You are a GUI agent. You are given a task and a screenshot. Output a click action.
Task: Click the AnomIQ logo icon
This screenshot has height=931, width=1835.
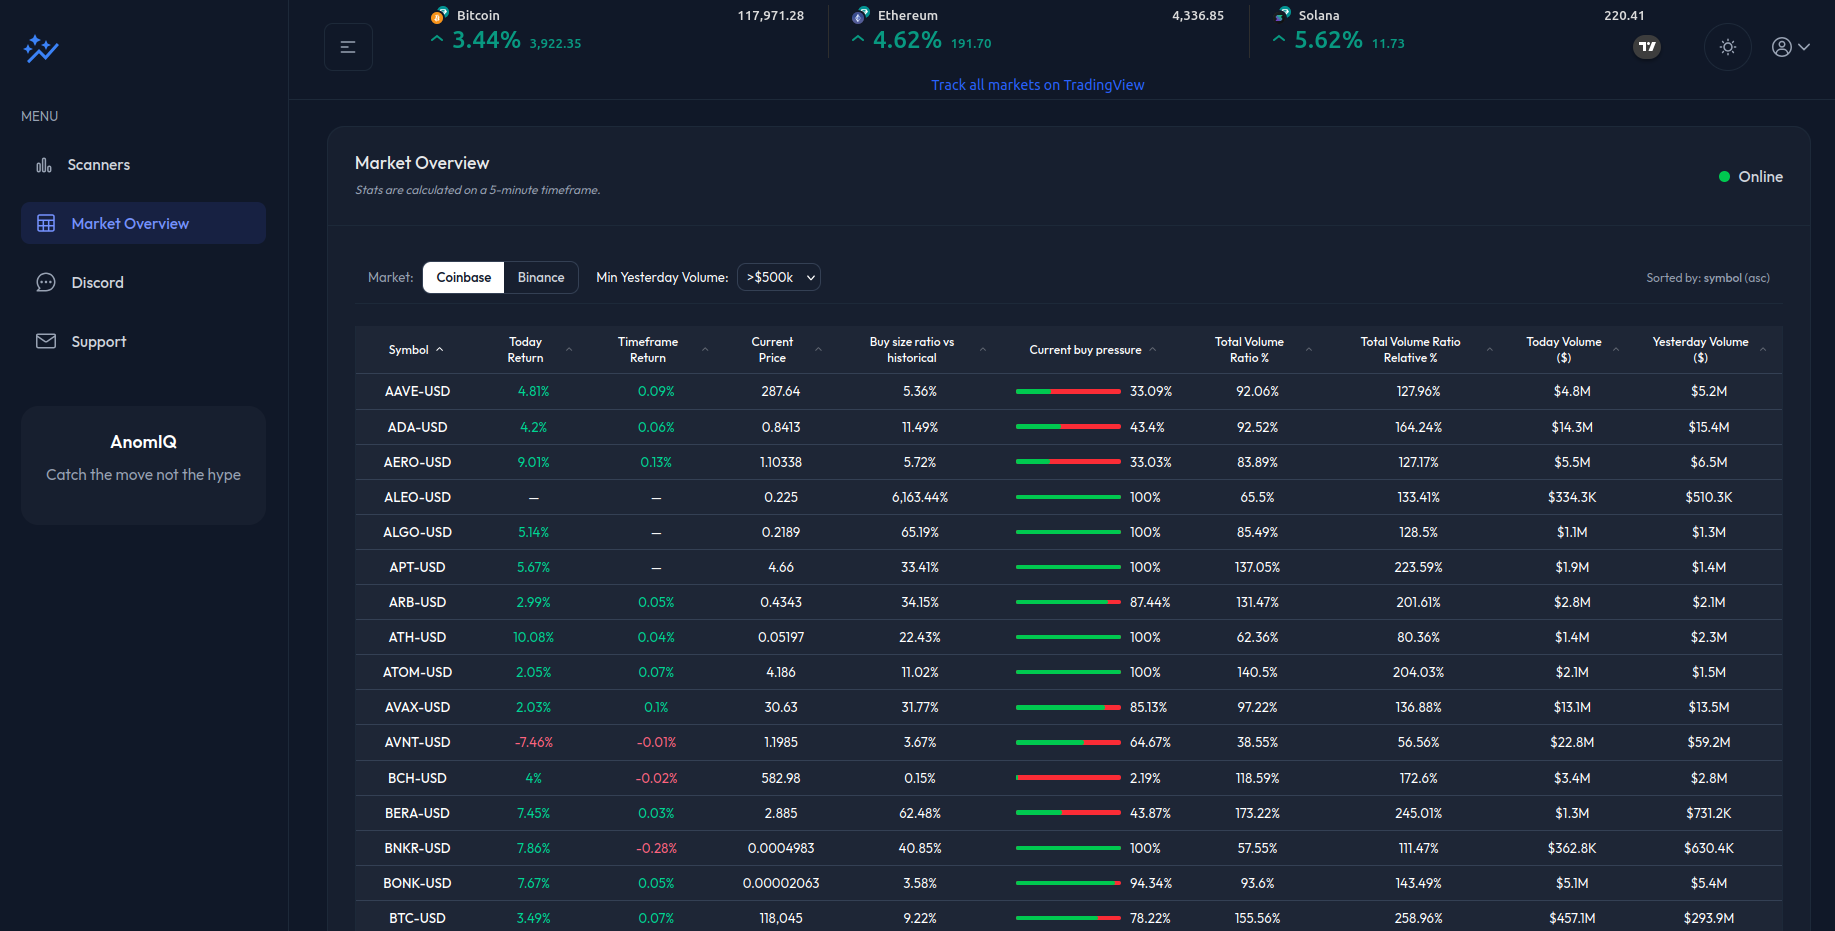coord(41,48)
